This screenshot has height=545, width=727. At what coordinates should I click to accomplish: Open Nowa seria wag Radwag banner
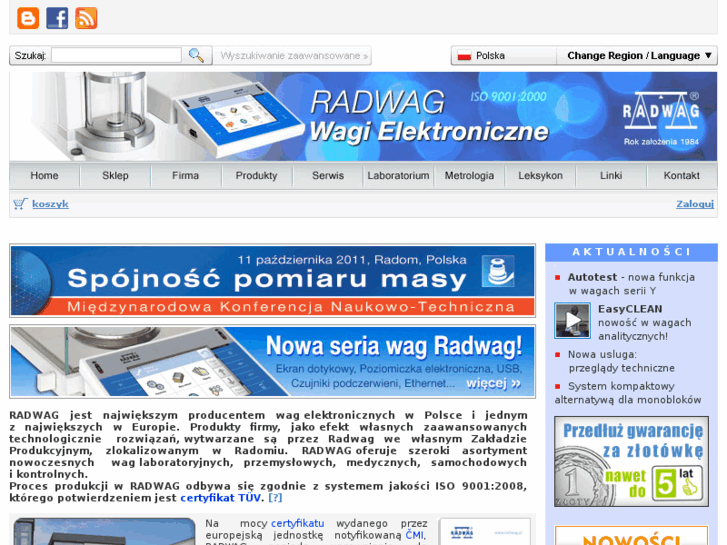(x=273, y=361)
